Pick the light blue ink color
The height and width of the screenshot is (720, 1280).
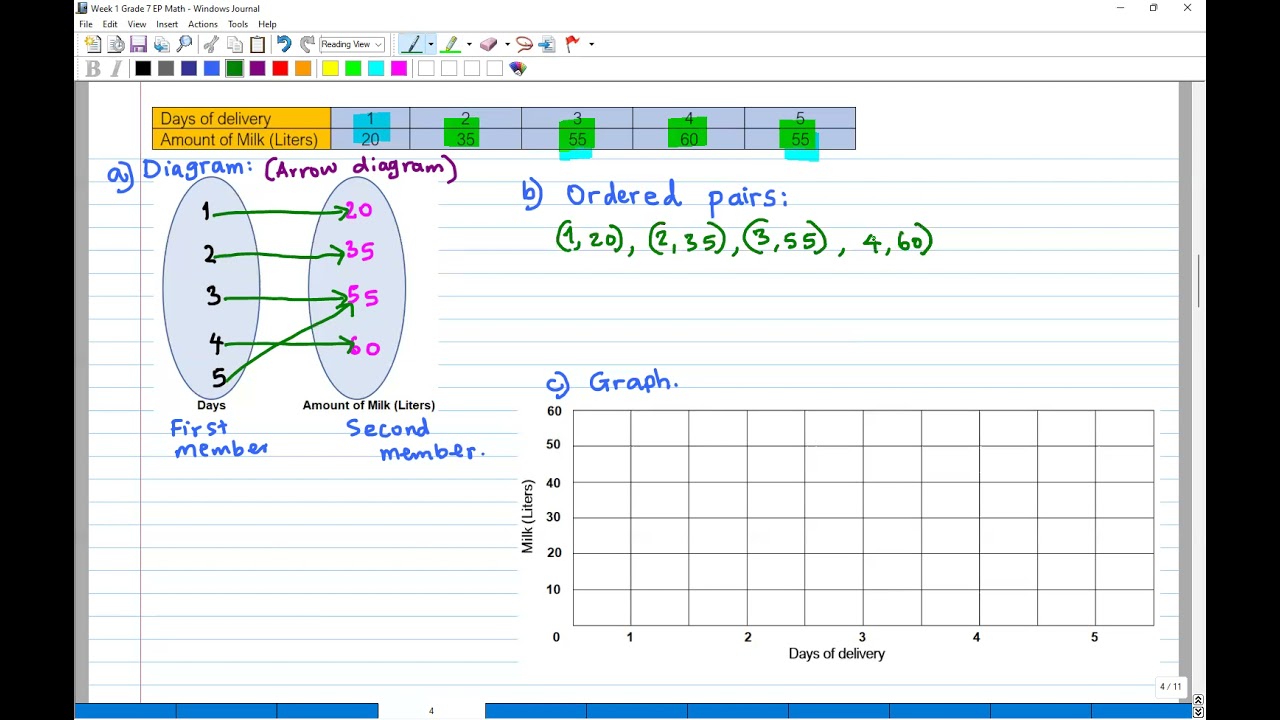[x=212, y=68]
